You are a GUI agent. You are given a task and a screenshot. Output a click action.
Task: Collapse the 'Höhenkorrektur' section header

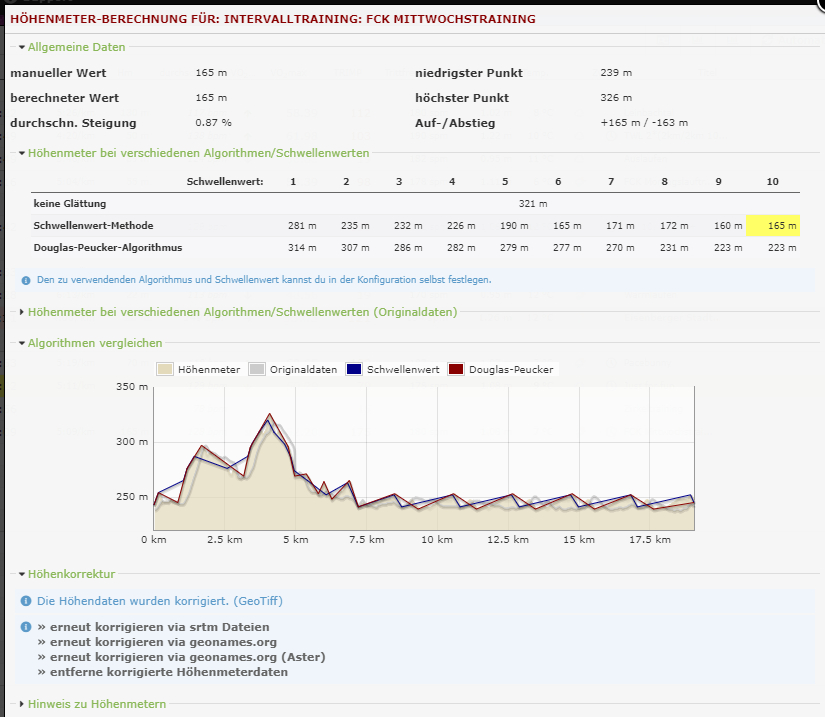pos(70,574)
